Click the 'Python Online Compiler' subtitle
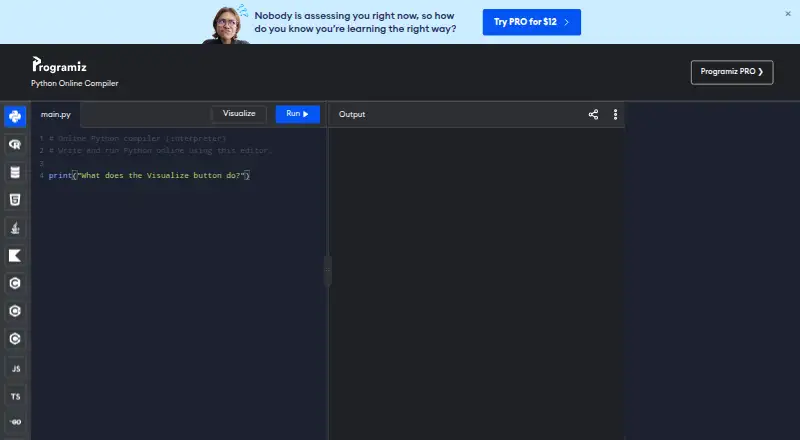Image resolution: width=800 pixels, height=440 pixels. pos(74,83)
